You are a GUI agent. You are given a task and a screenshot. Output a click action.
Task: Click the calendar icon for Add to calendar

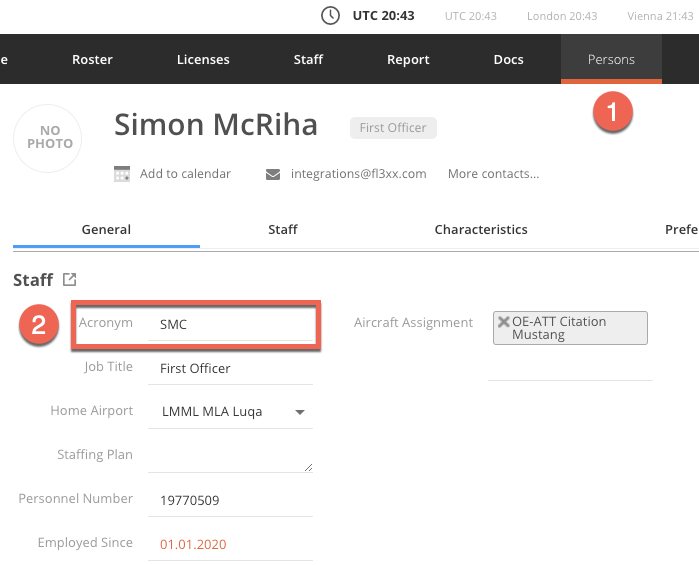(122, 174)
